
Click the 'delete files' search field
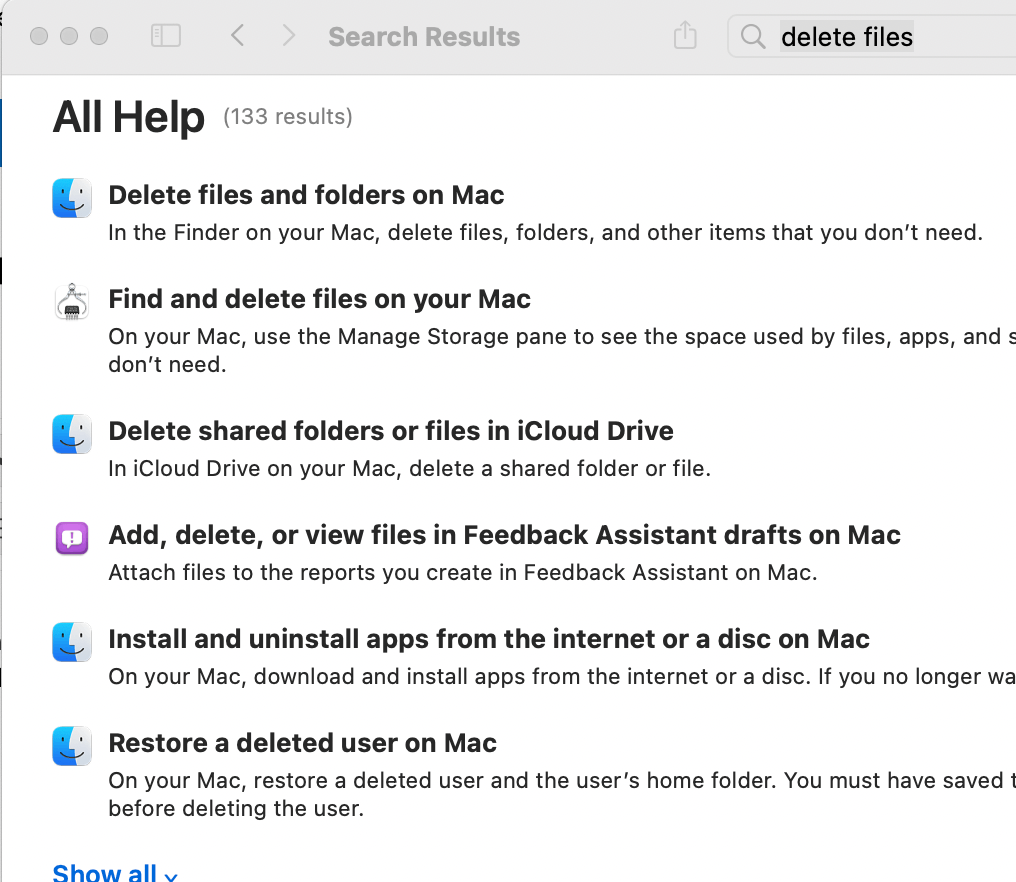point(872,36)
